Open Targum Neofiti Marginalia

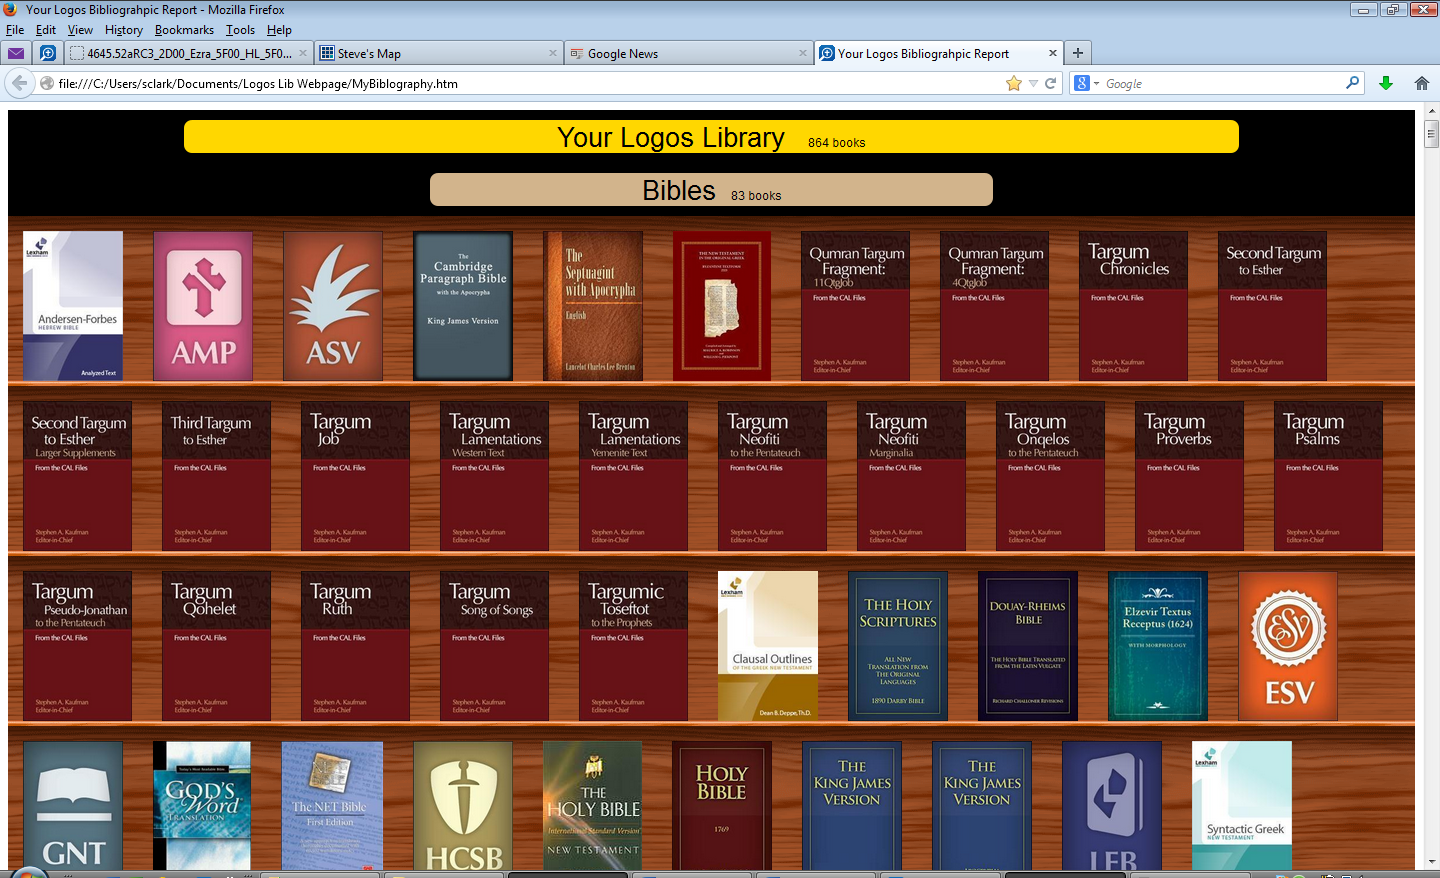(x=911, y=476)
